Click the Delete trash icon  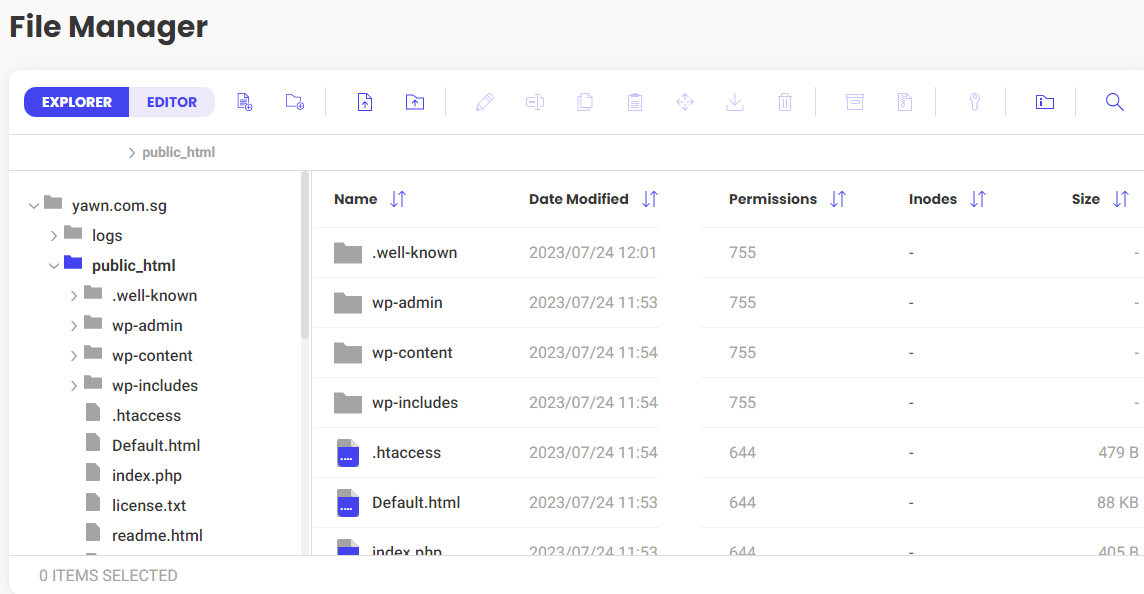[785, 102]
